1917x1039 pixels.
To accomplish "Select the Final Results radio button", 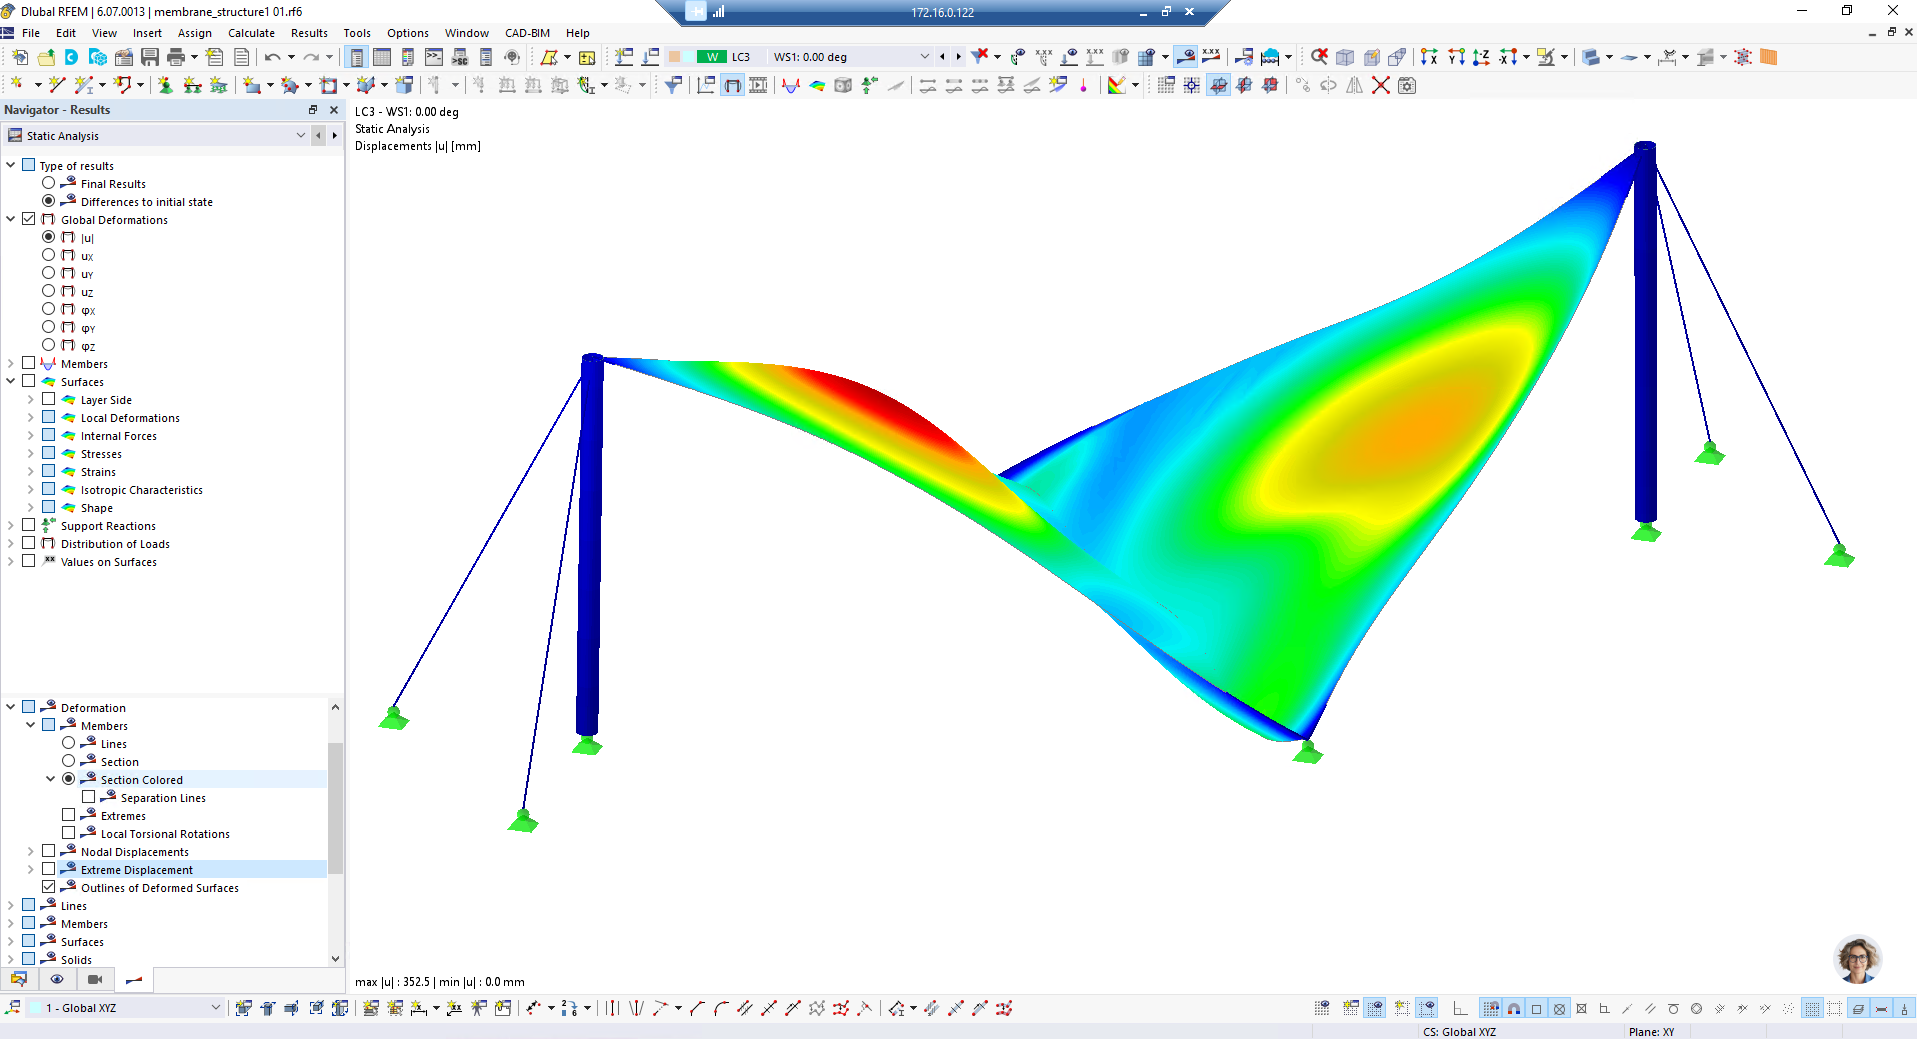I will (x=48, y=183).
